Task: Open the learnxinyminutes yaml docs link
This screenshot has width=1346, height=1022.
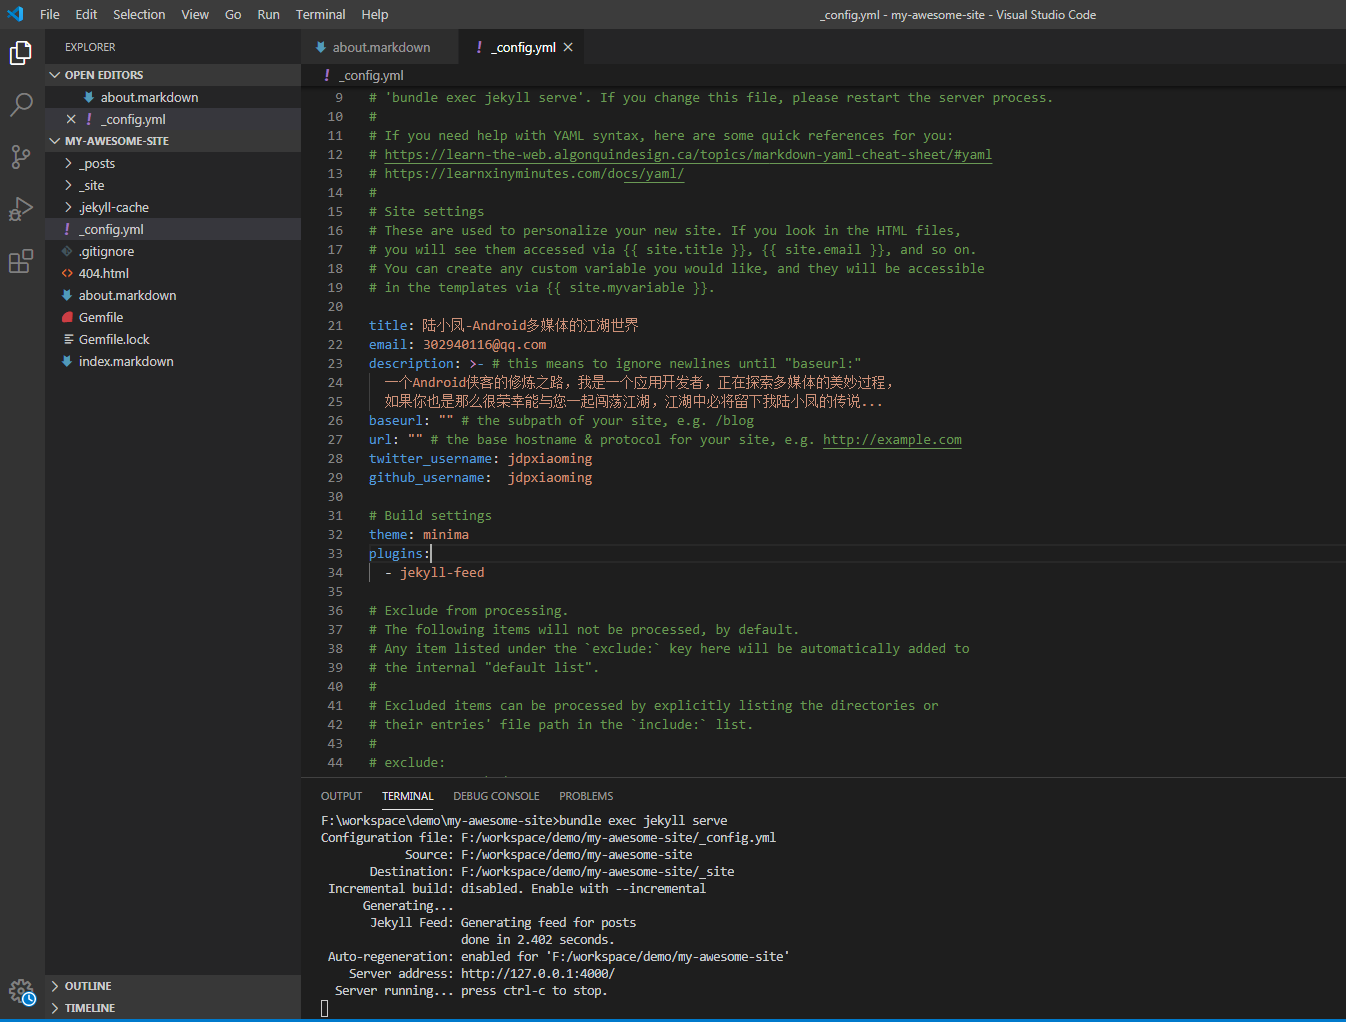Action: [534, 173]
